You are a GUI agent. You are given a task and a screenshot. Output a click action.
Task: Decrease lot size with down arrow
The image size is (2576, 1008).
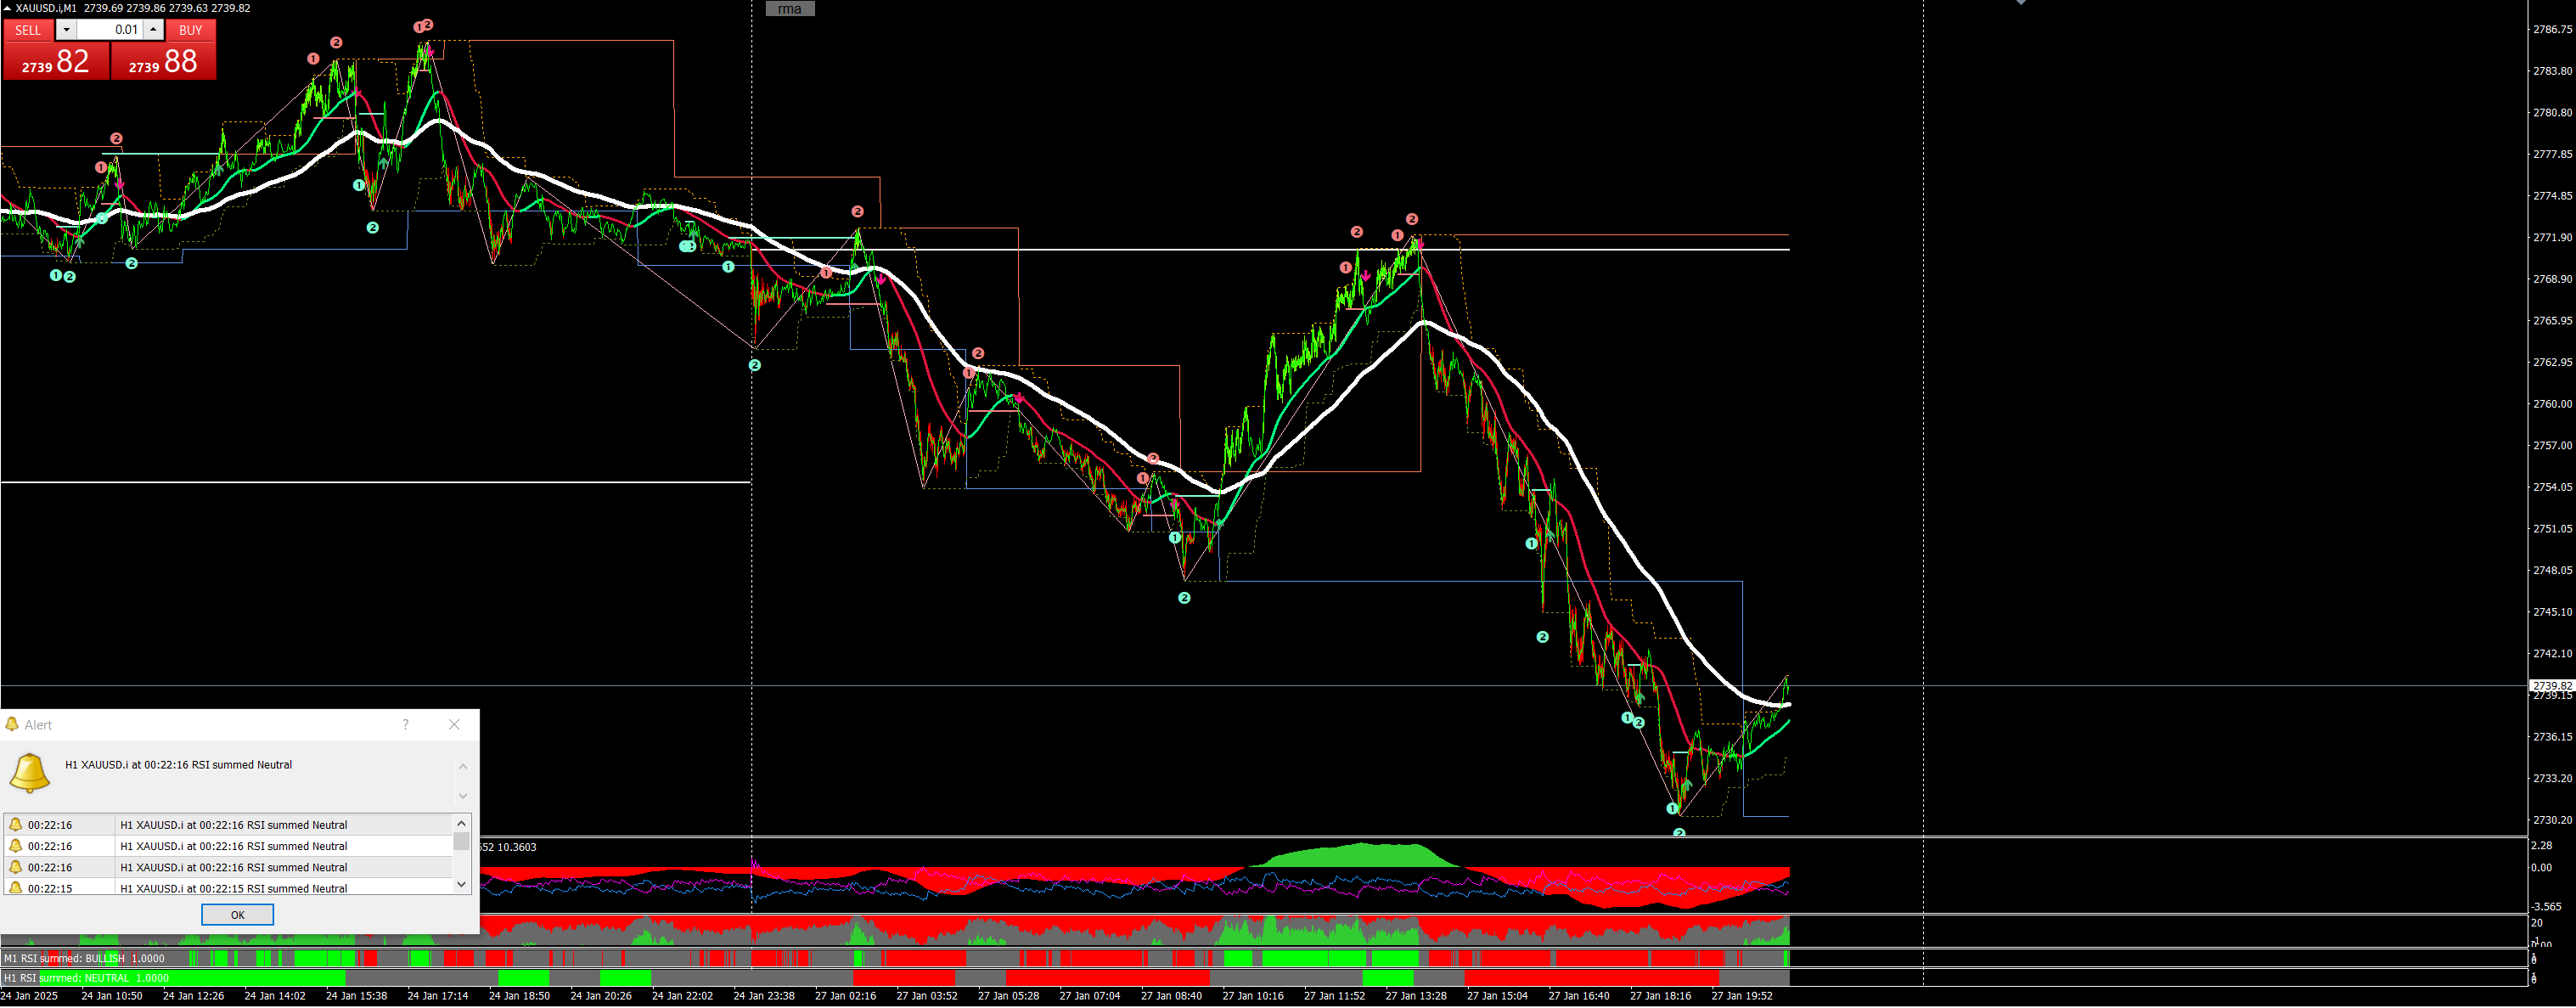[x=67, y=30]
